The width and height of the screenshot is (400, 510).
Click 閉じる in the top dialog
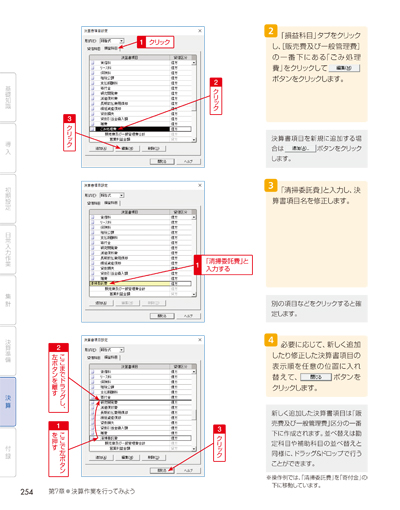point(162,161)
